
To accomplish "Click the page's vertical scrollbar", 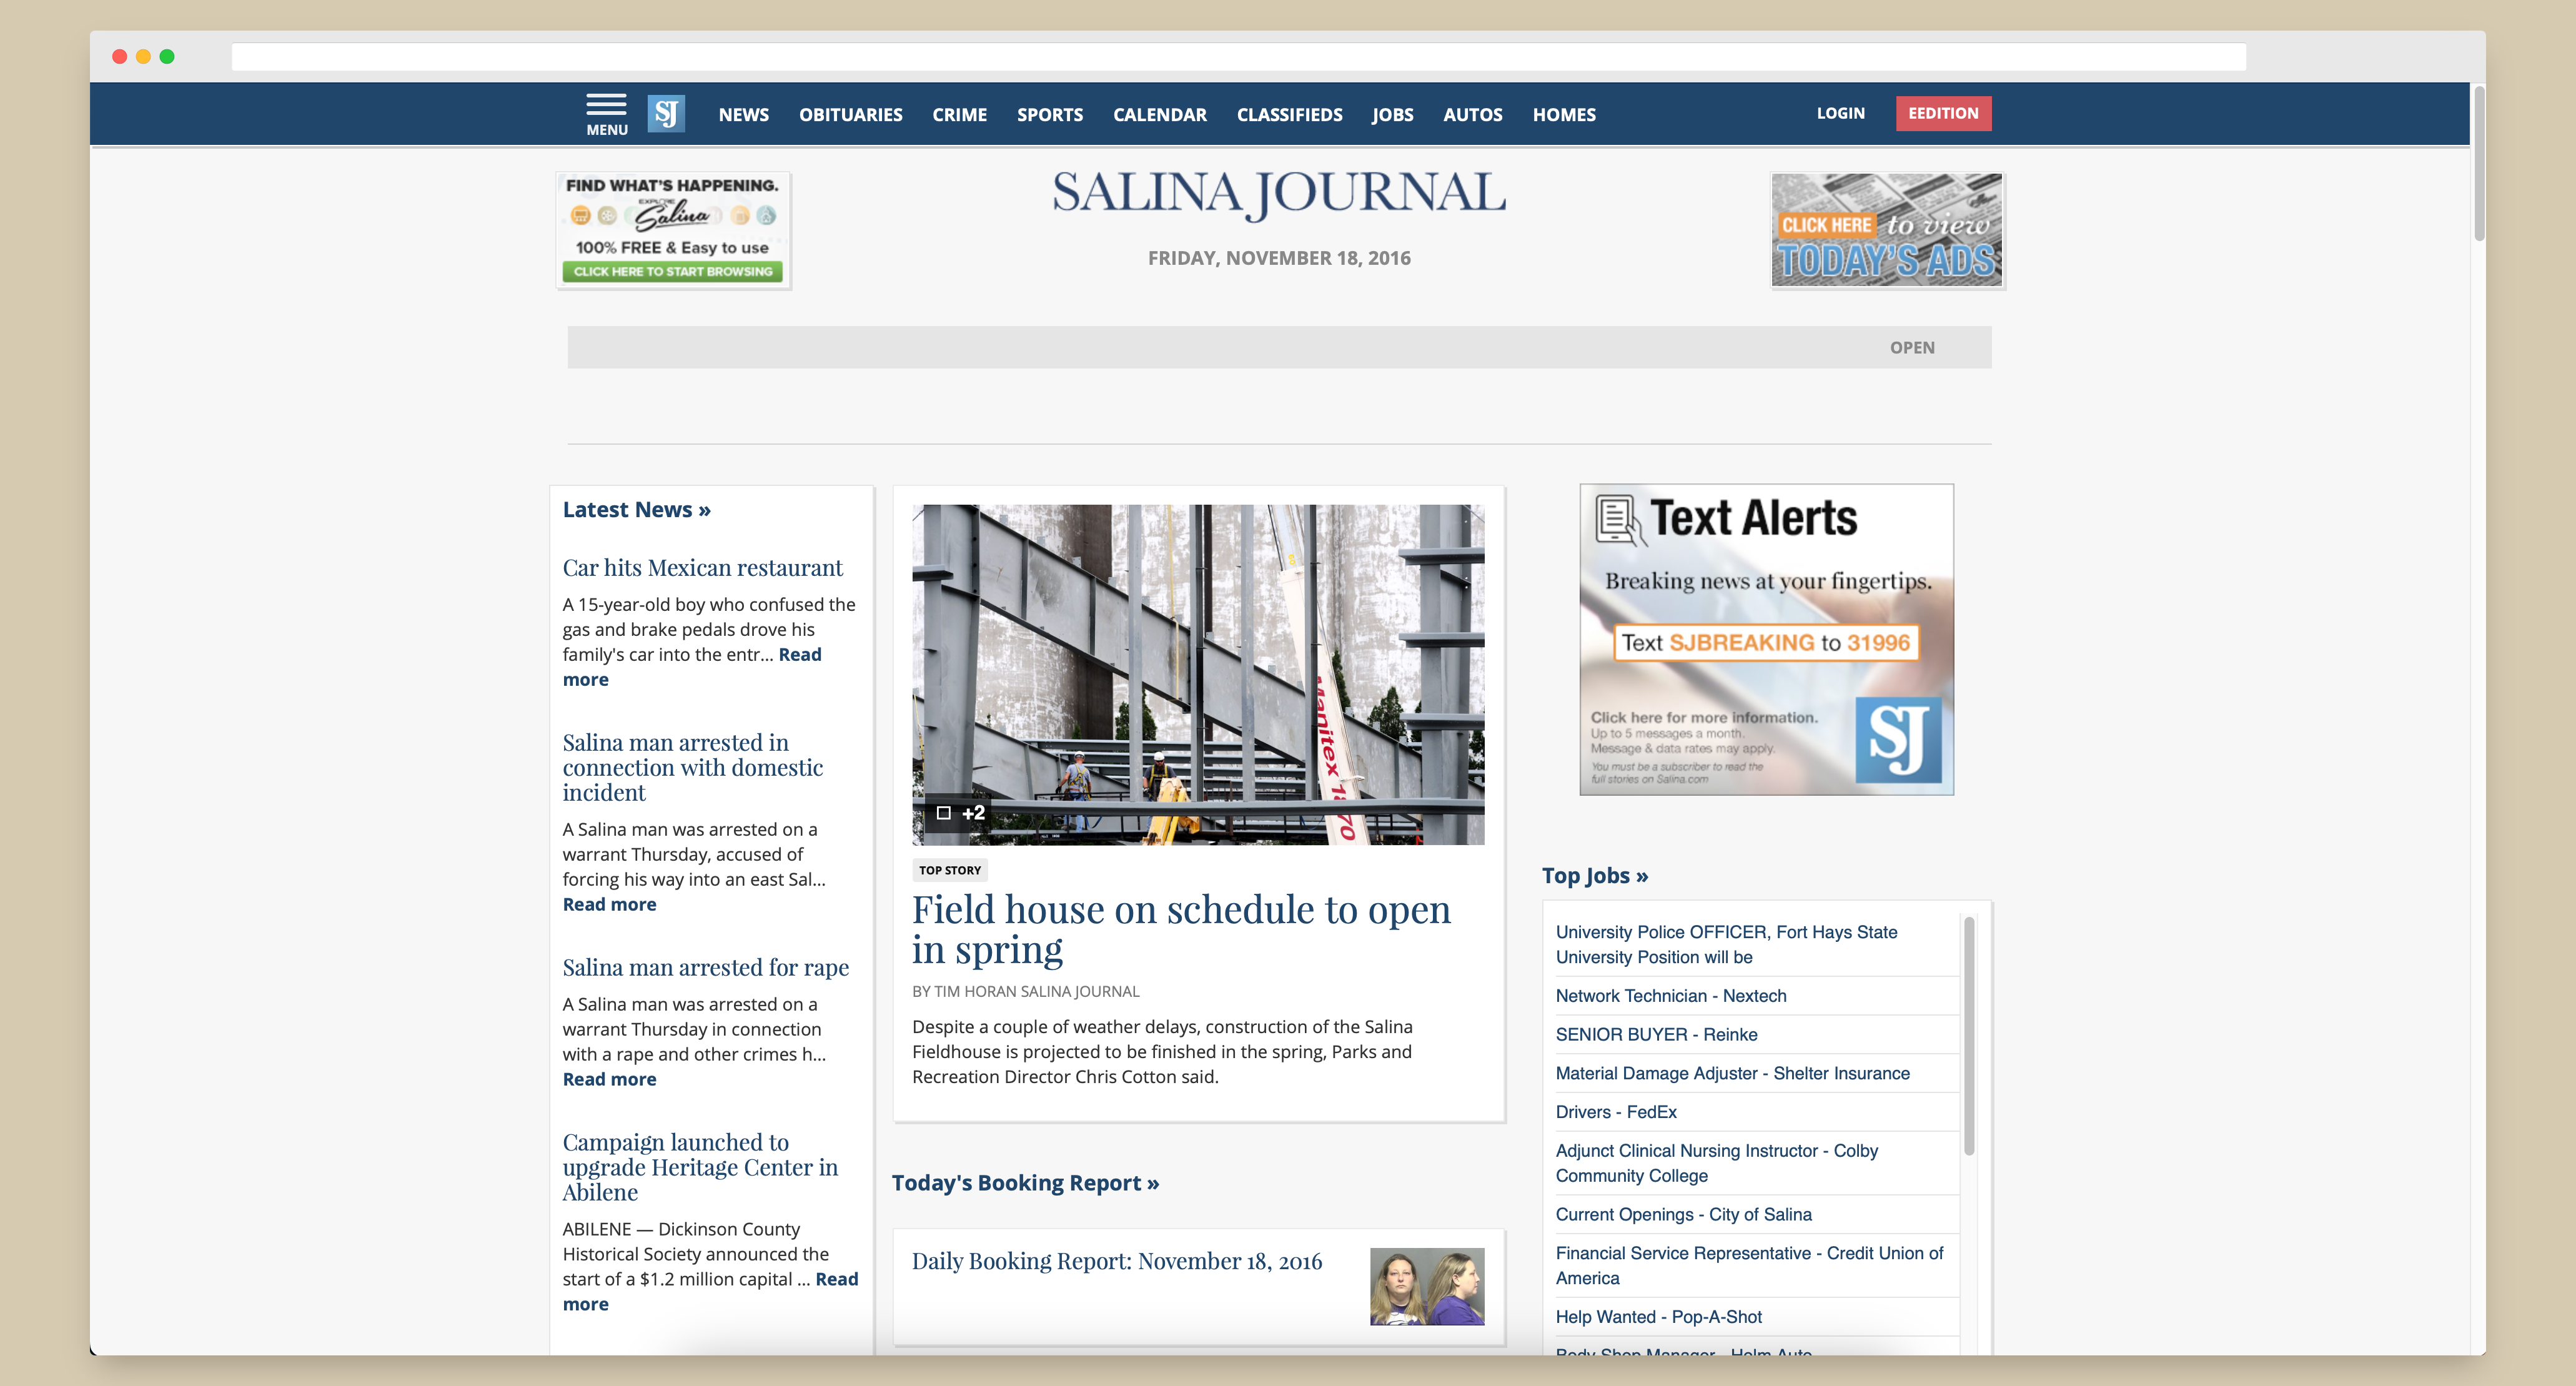I will [2479, 165].
